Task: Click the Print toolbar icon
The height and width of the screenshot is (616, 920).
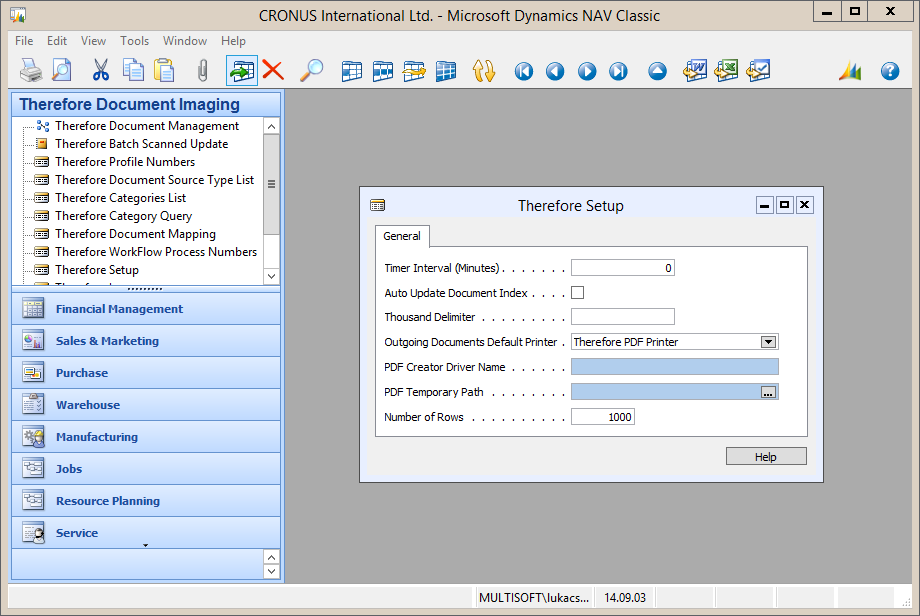Action: [31, 71]
